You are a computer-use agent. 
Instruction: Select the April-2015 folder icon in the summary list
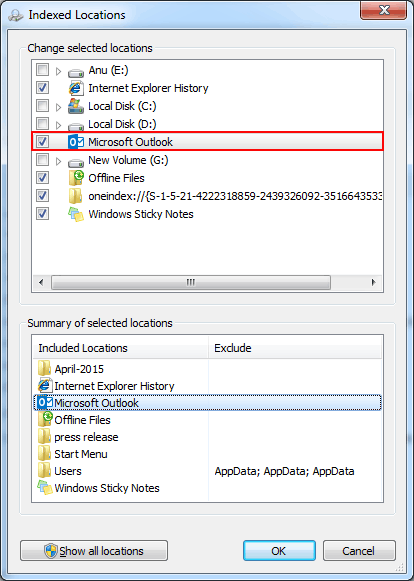pyautogui.click(x=44, y=369)
